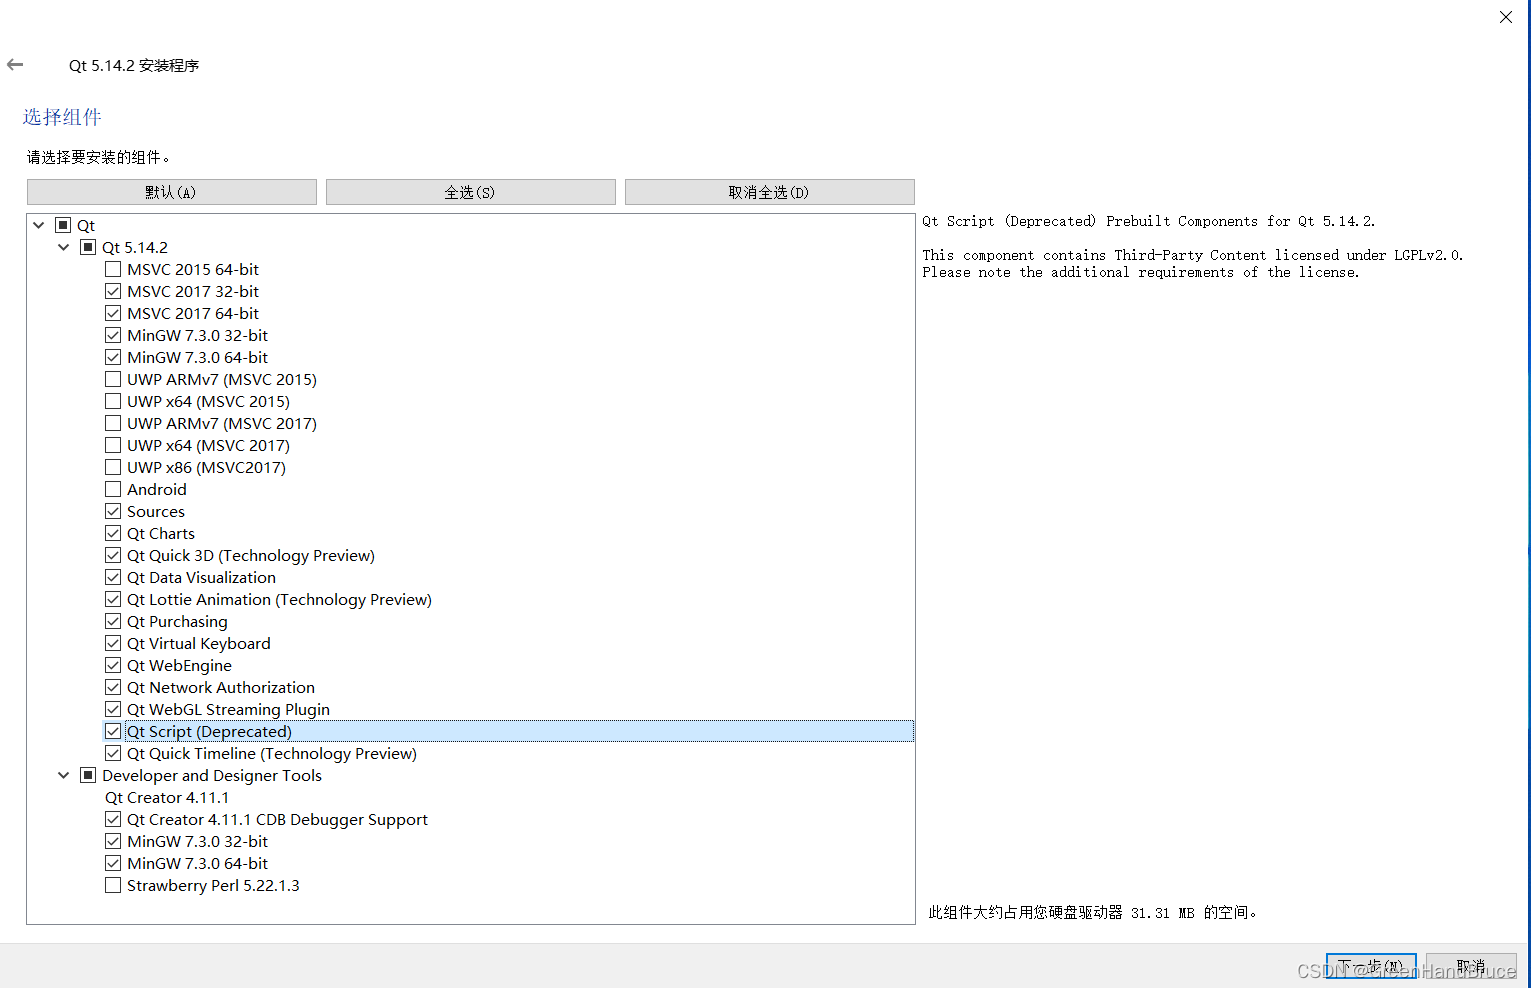Close the Qt installer window
The width and height of the screenshot is (1531, 988).
click(1506, 17)
